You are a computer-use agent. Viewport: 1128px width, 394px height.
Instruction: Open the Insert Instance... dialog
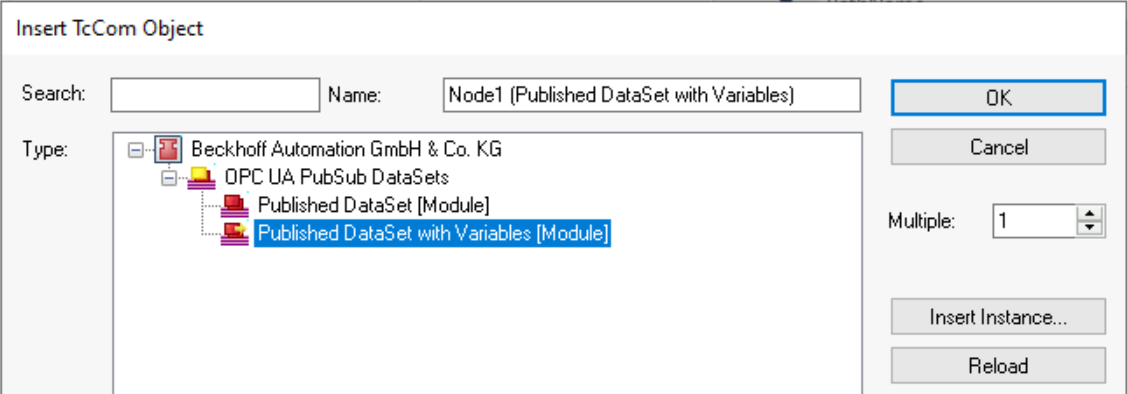pos(998,317)
